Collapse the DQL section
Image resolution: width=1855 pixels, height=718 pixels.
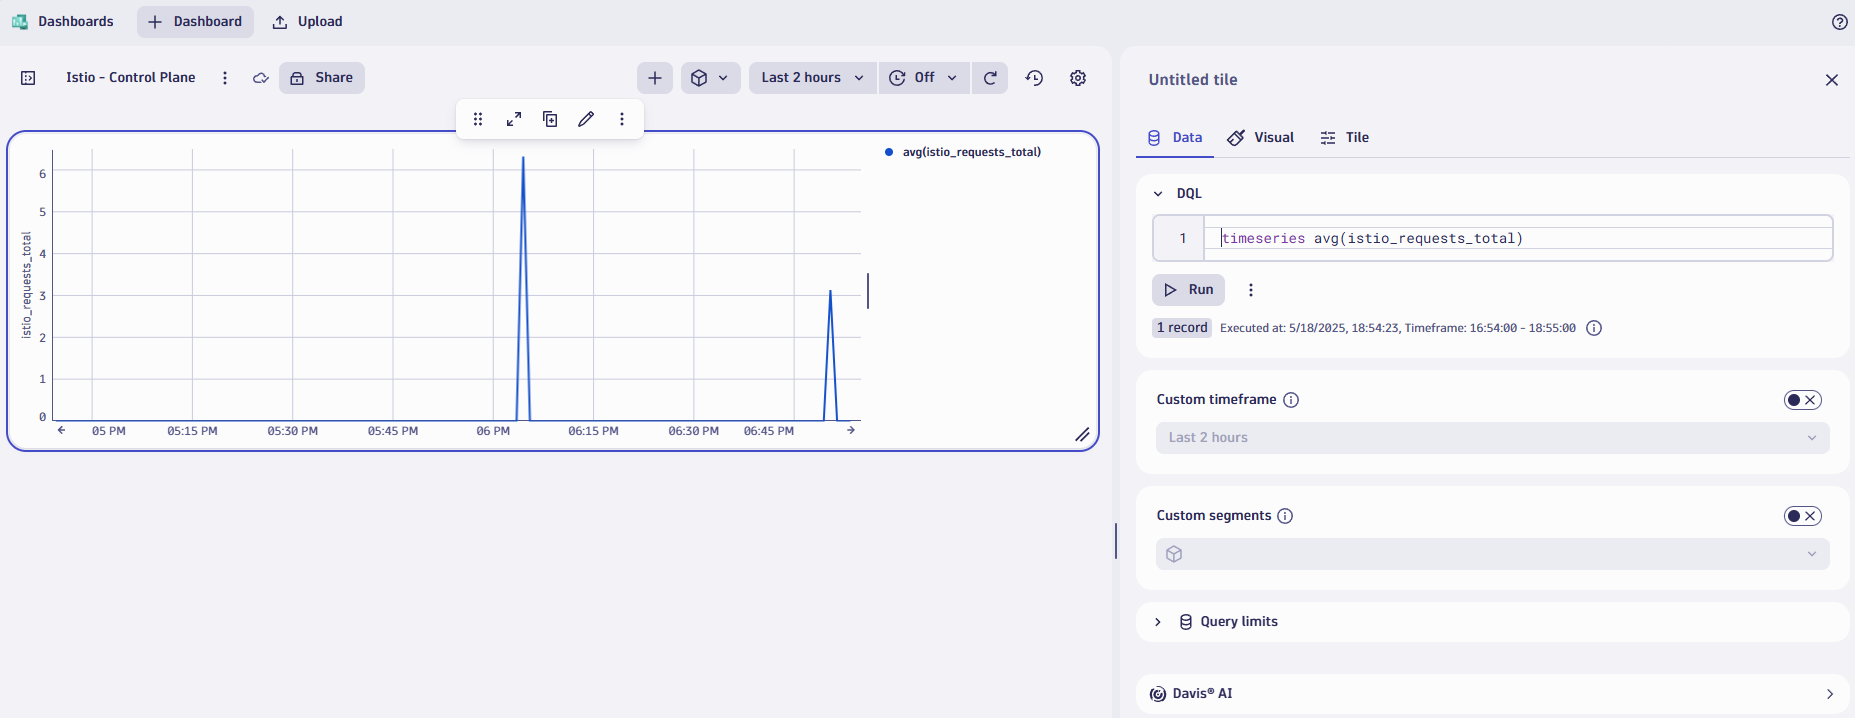point(1158,194)
